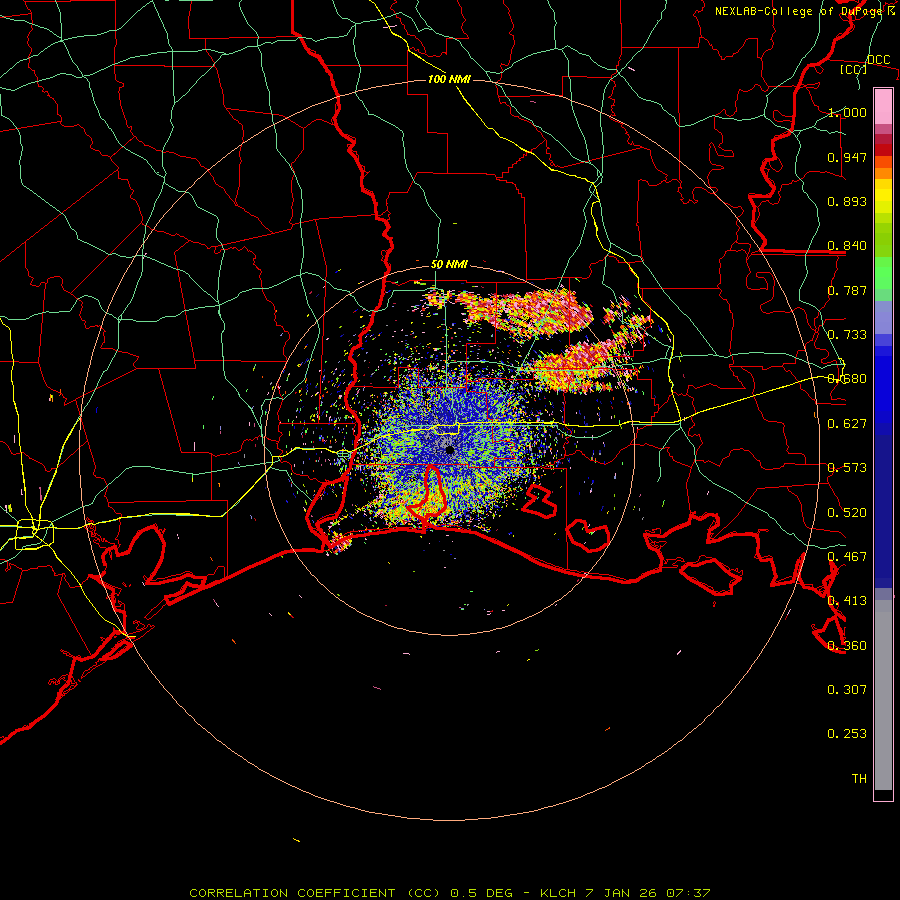This screenshot has width=900, height=900.
Task: Click the 0.893 value on color scale
Action: [847, 201]
